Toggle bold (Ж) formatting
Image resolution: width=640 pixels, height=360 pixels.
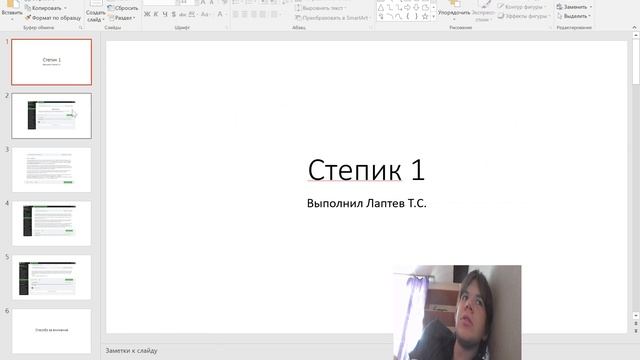pos(147,14)
